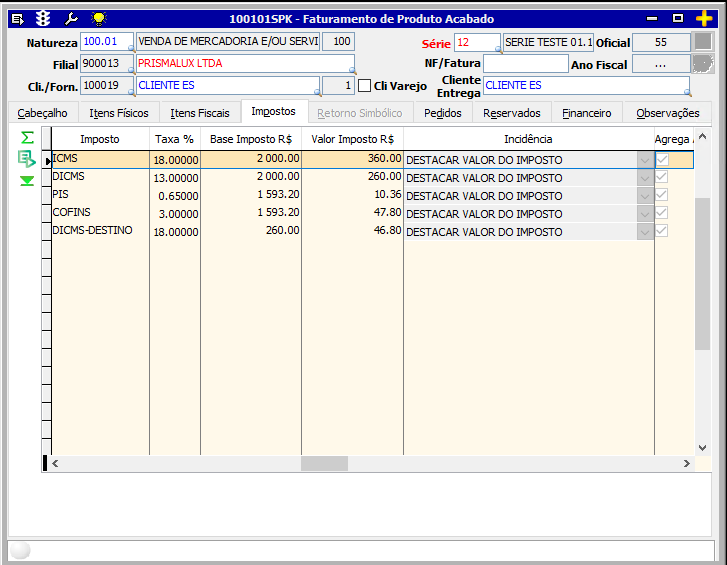Open Incidência dropdown for COFINS row
Viewport: 727px width, 565px height.
coord(645,214)
